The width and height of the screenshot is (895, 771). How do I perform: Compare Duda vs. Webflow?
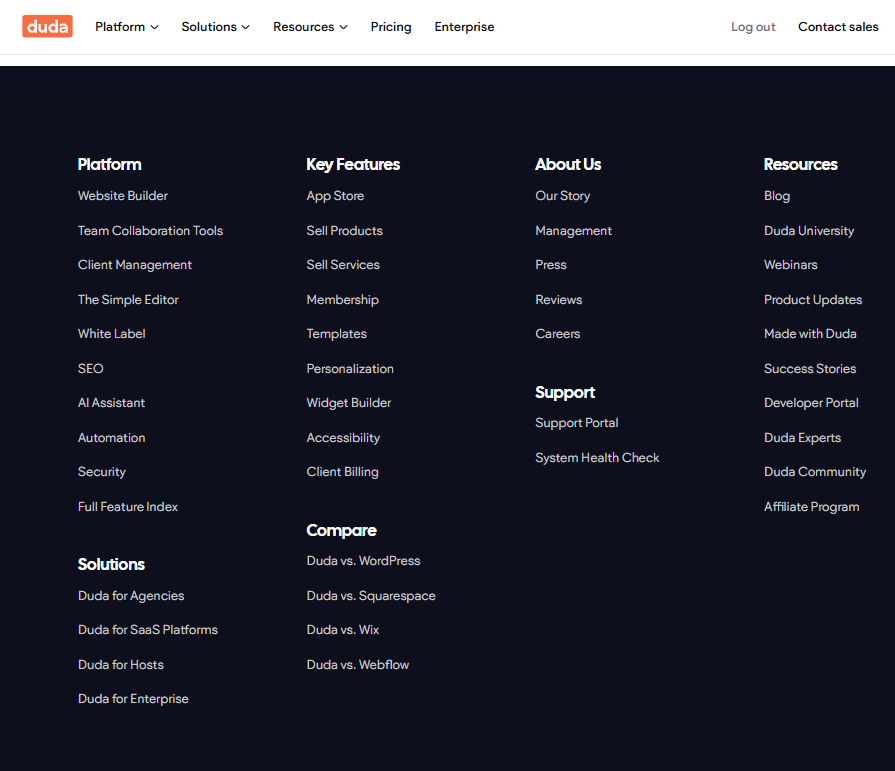click(x=357, y=665)
